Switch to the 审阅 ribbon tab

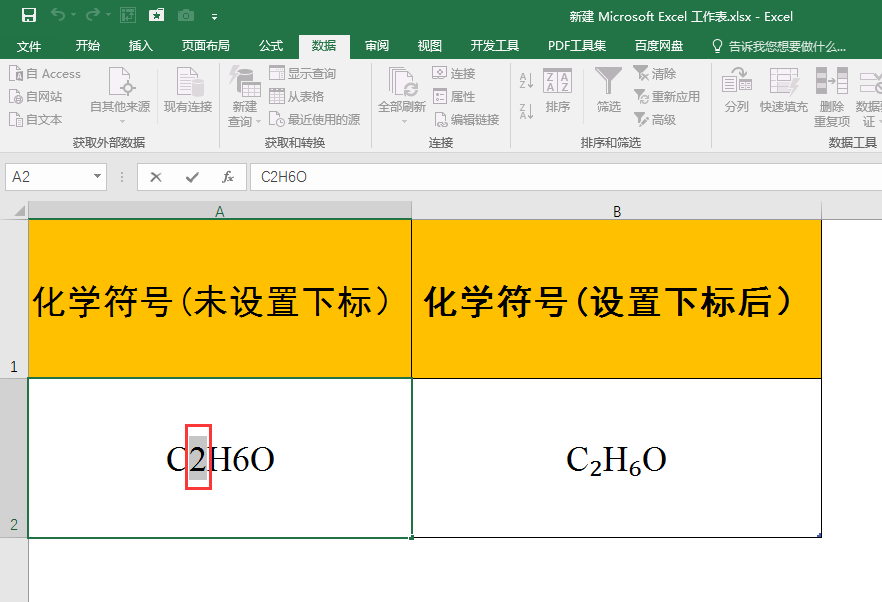coord(377,46)
